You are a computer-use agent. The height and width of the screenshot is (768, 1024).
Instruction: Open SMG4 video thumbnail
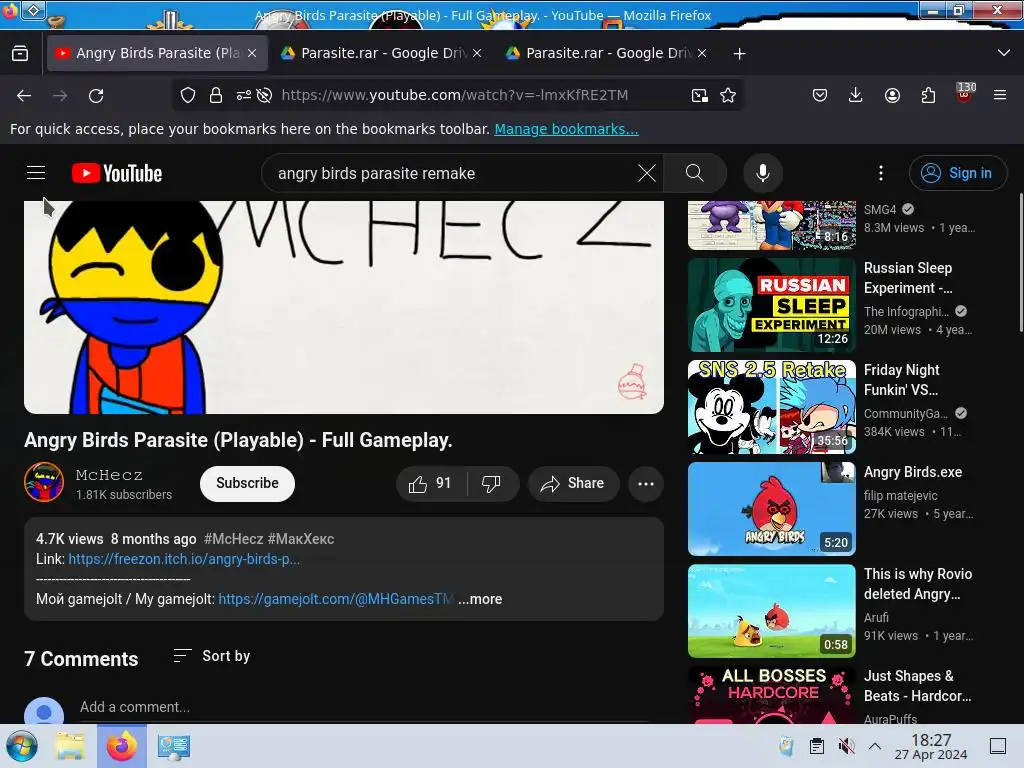pyautogui.click(x=772, y=225)
